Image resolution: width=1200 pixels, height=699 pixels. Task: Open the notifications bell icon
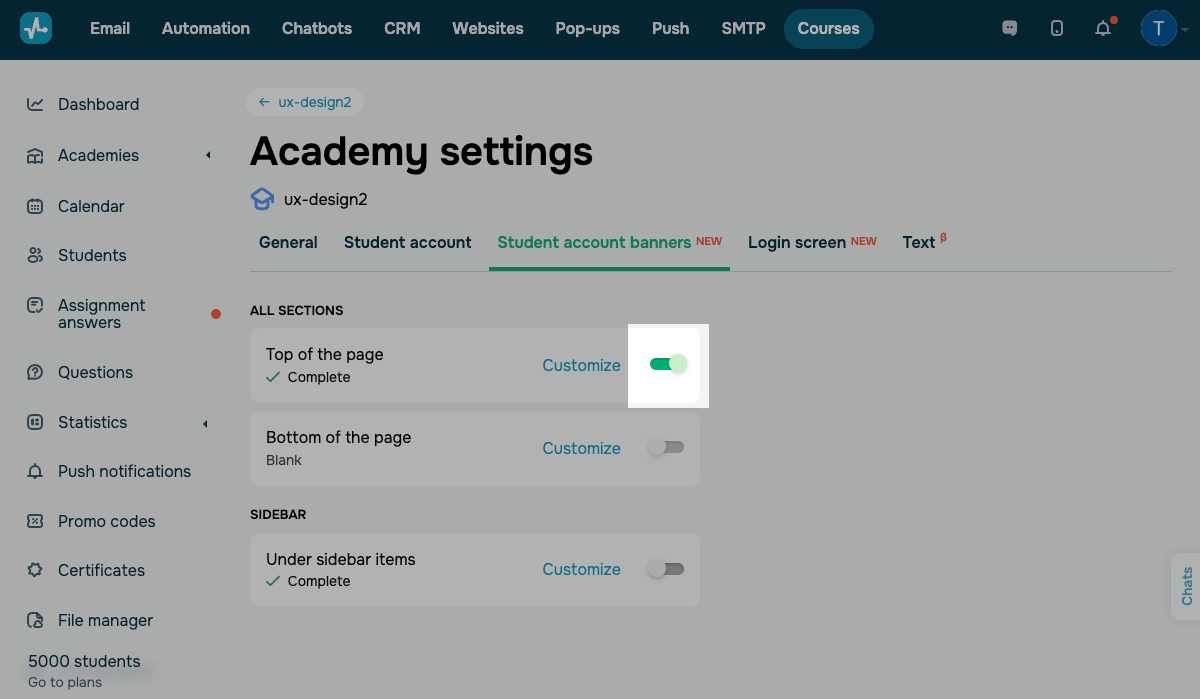pyautogui.click(x=1103, y=28)
